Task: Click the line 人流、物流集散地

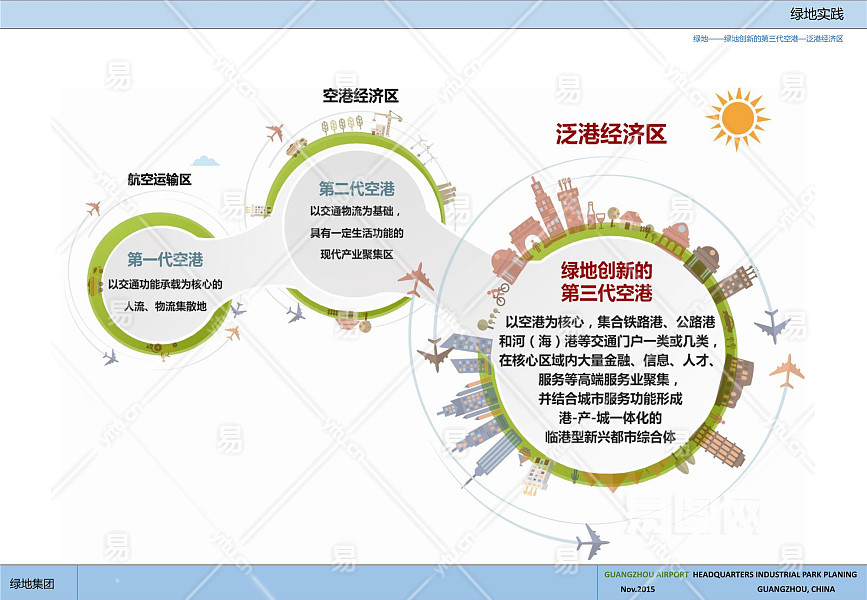Action: (165, 306)
